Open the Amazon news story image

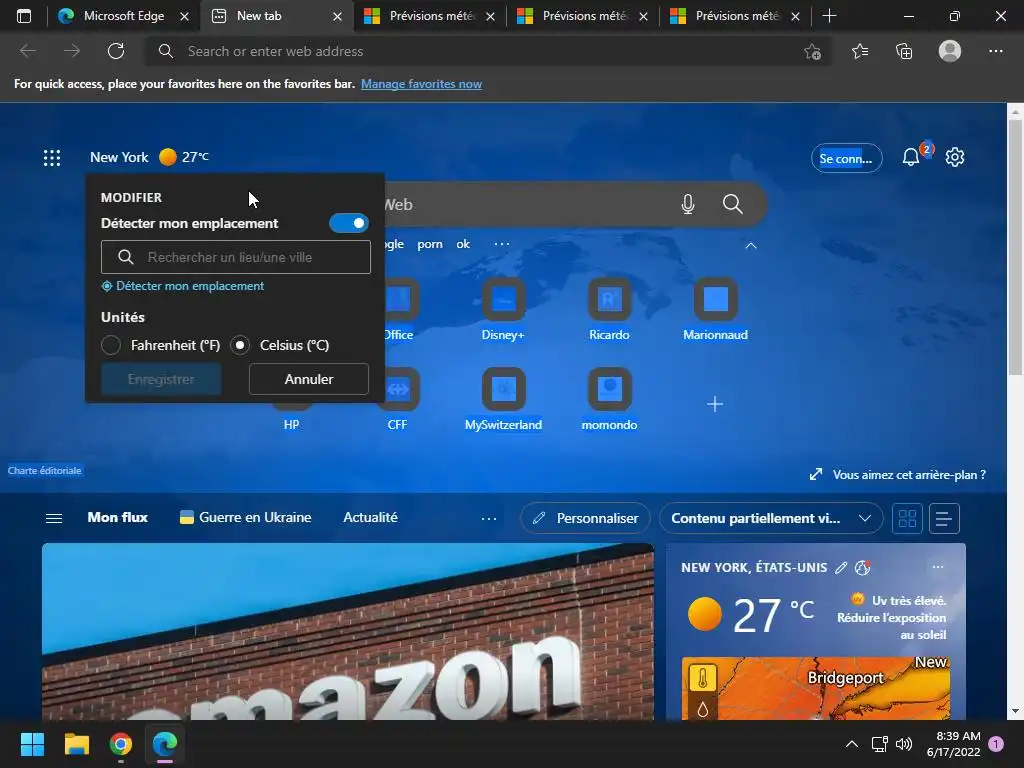(x=348, y=632)
